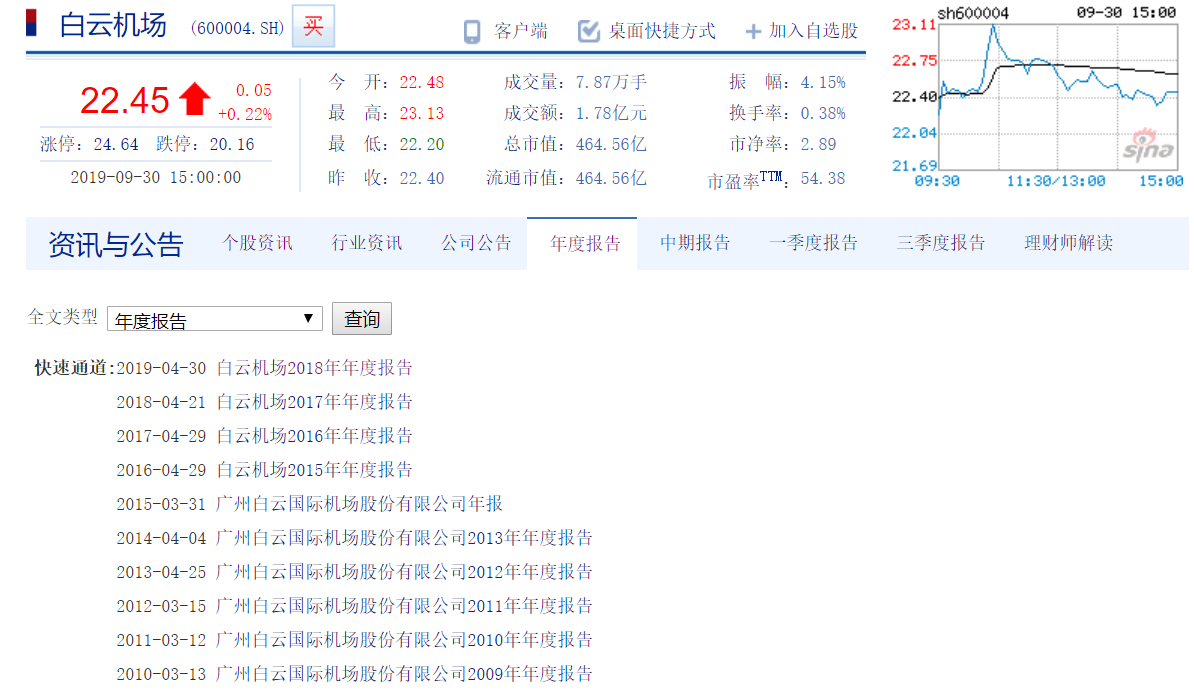
Task: Click the 快速通道 label
Action: (x=74, y=368)
